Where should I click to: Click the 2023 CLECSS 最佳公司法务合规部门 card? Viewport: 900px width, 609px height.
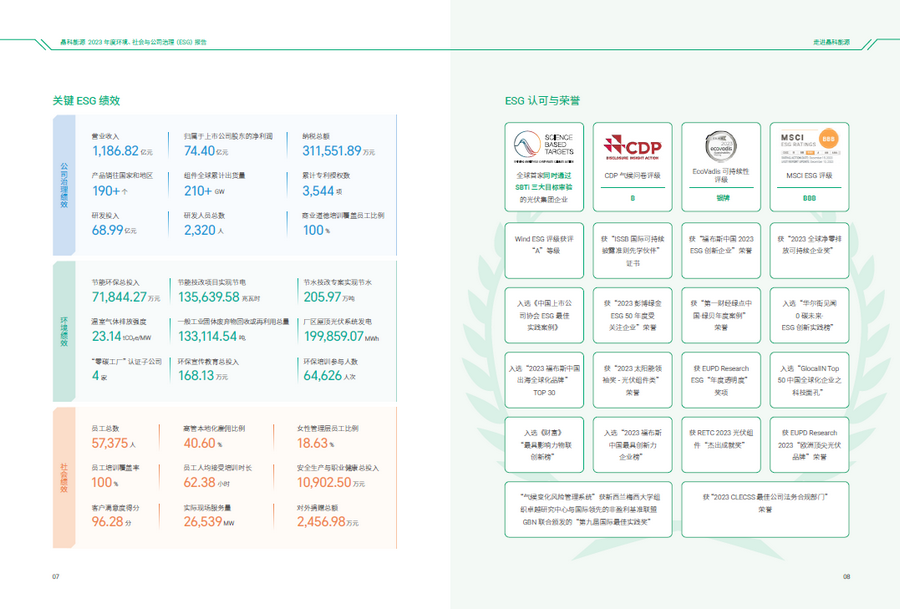click(765, 502)
